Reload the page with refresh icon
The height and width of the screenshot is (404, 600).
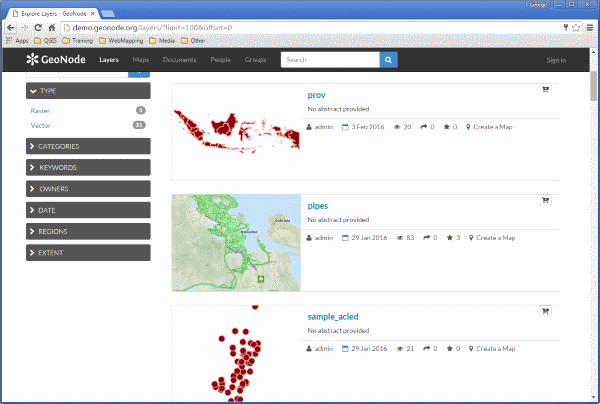(38, 28)
